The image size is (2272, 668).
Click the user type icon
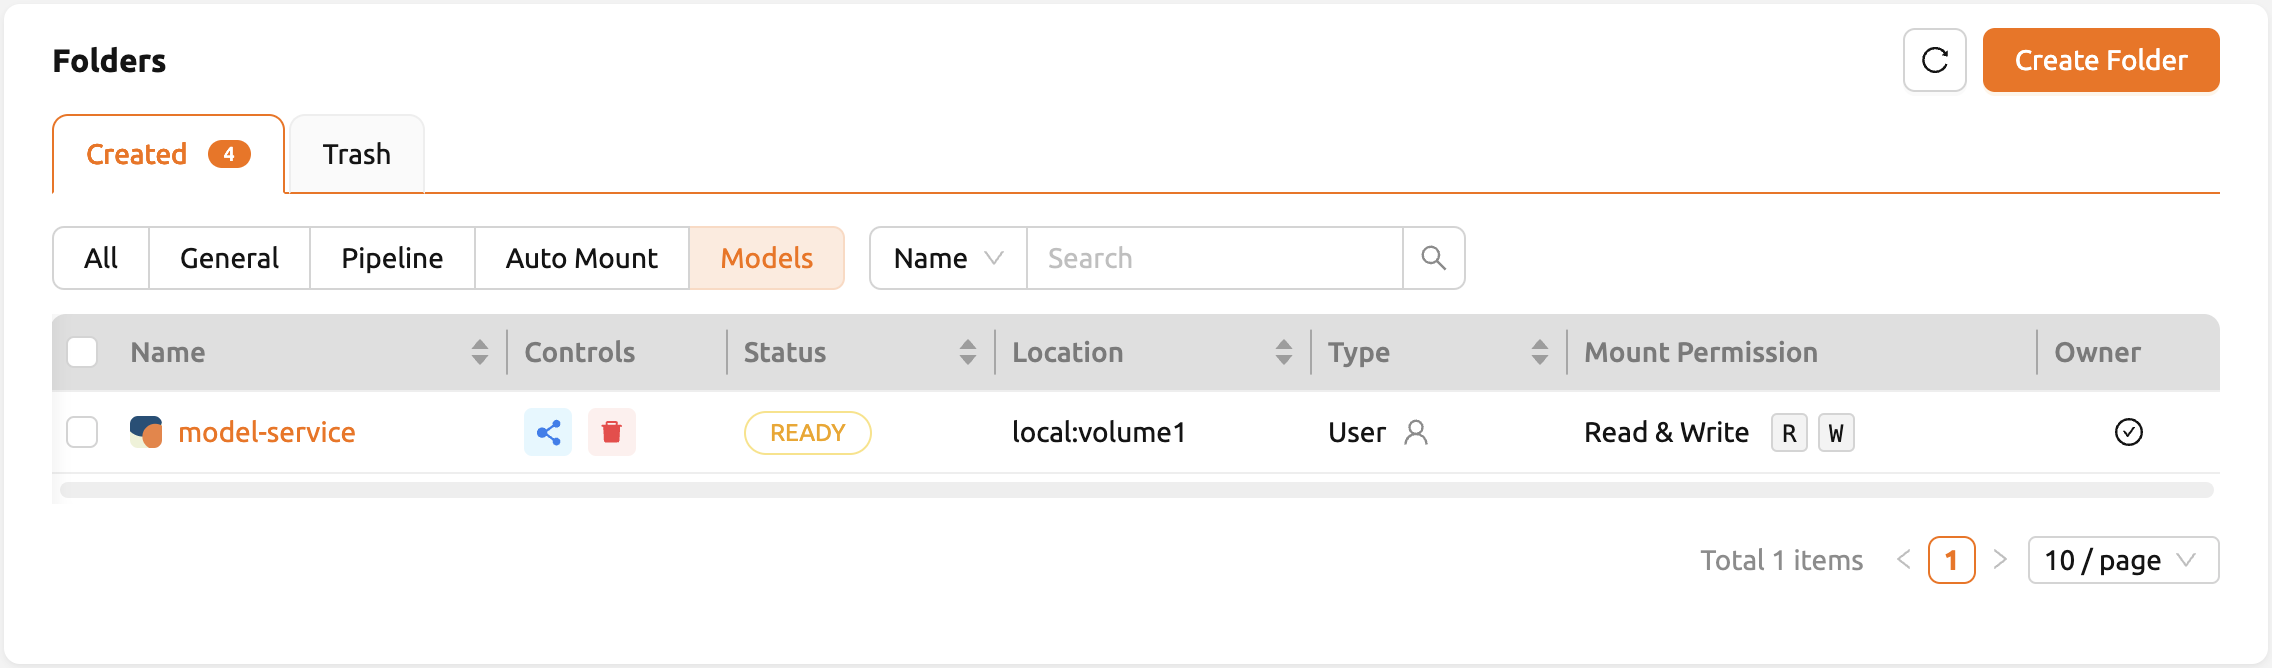pos(1416,432)
